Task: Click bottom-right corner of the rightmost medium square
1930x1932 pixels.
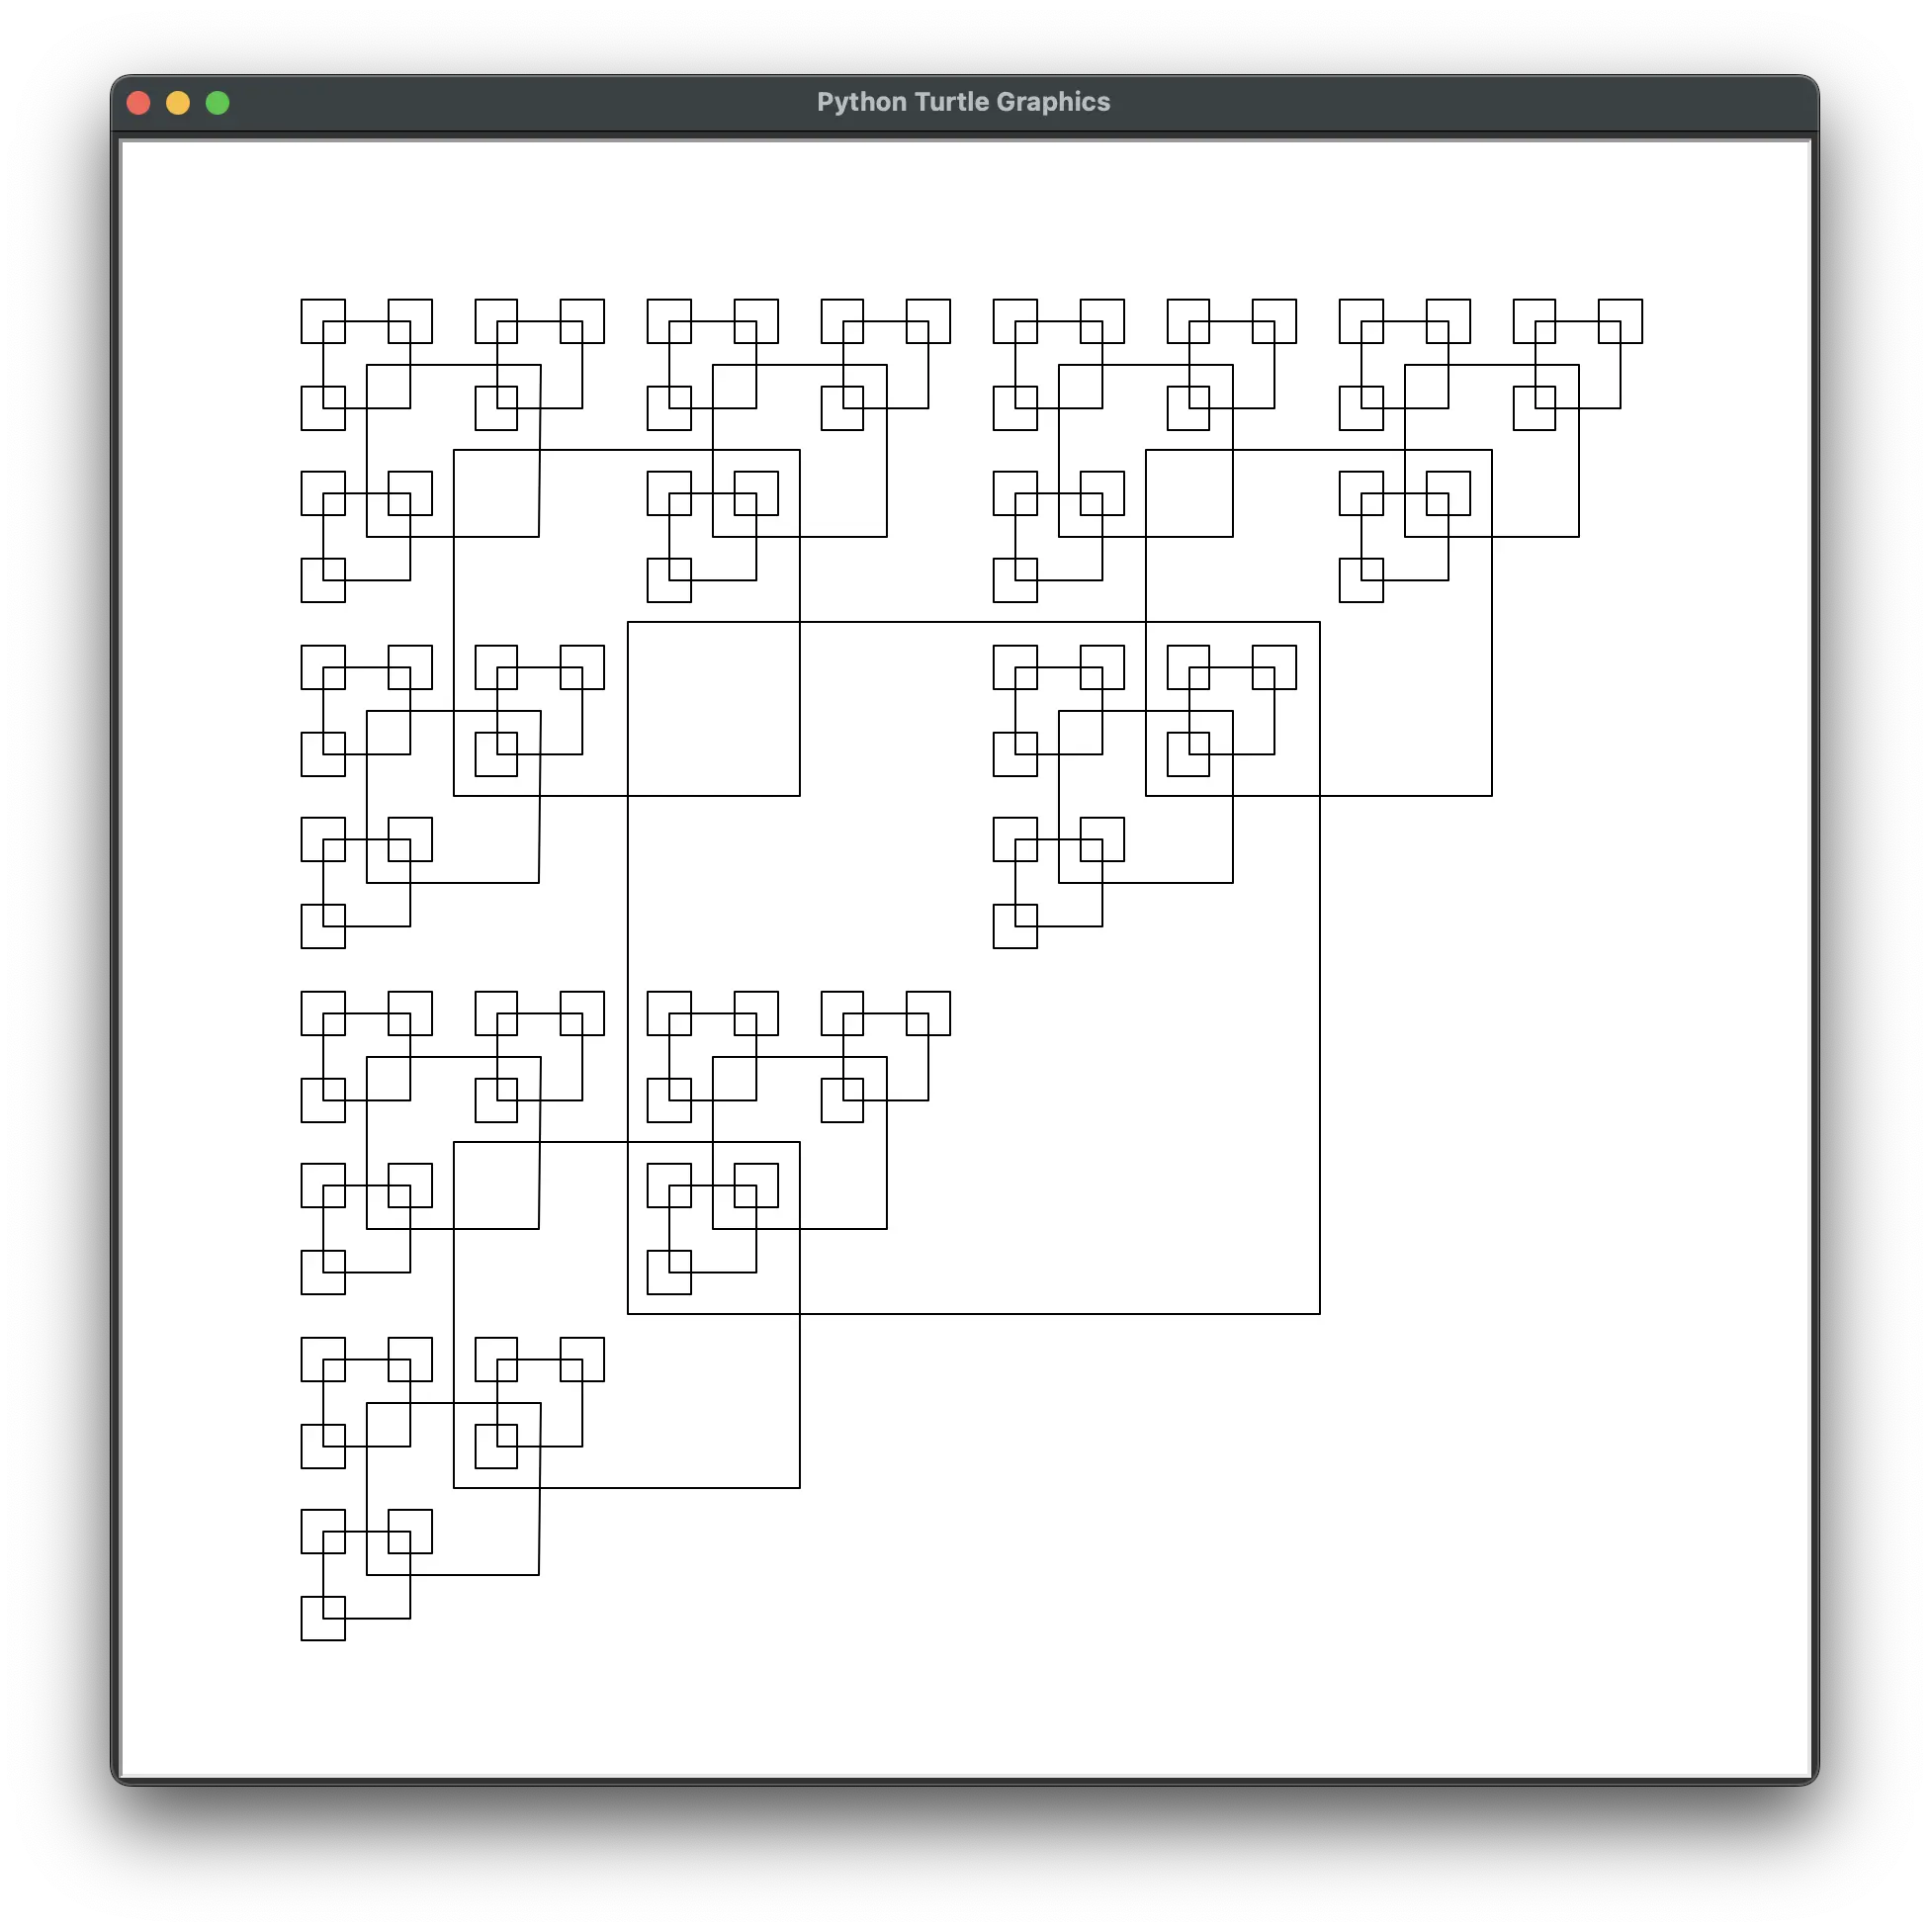Action: click(x=1491, y=795)
